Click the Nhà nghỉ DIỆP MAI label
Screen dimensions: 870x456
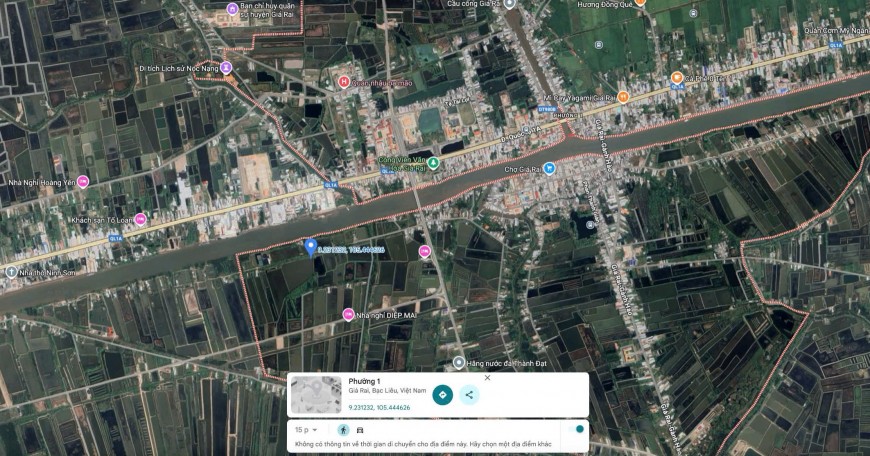pos(386,315)
